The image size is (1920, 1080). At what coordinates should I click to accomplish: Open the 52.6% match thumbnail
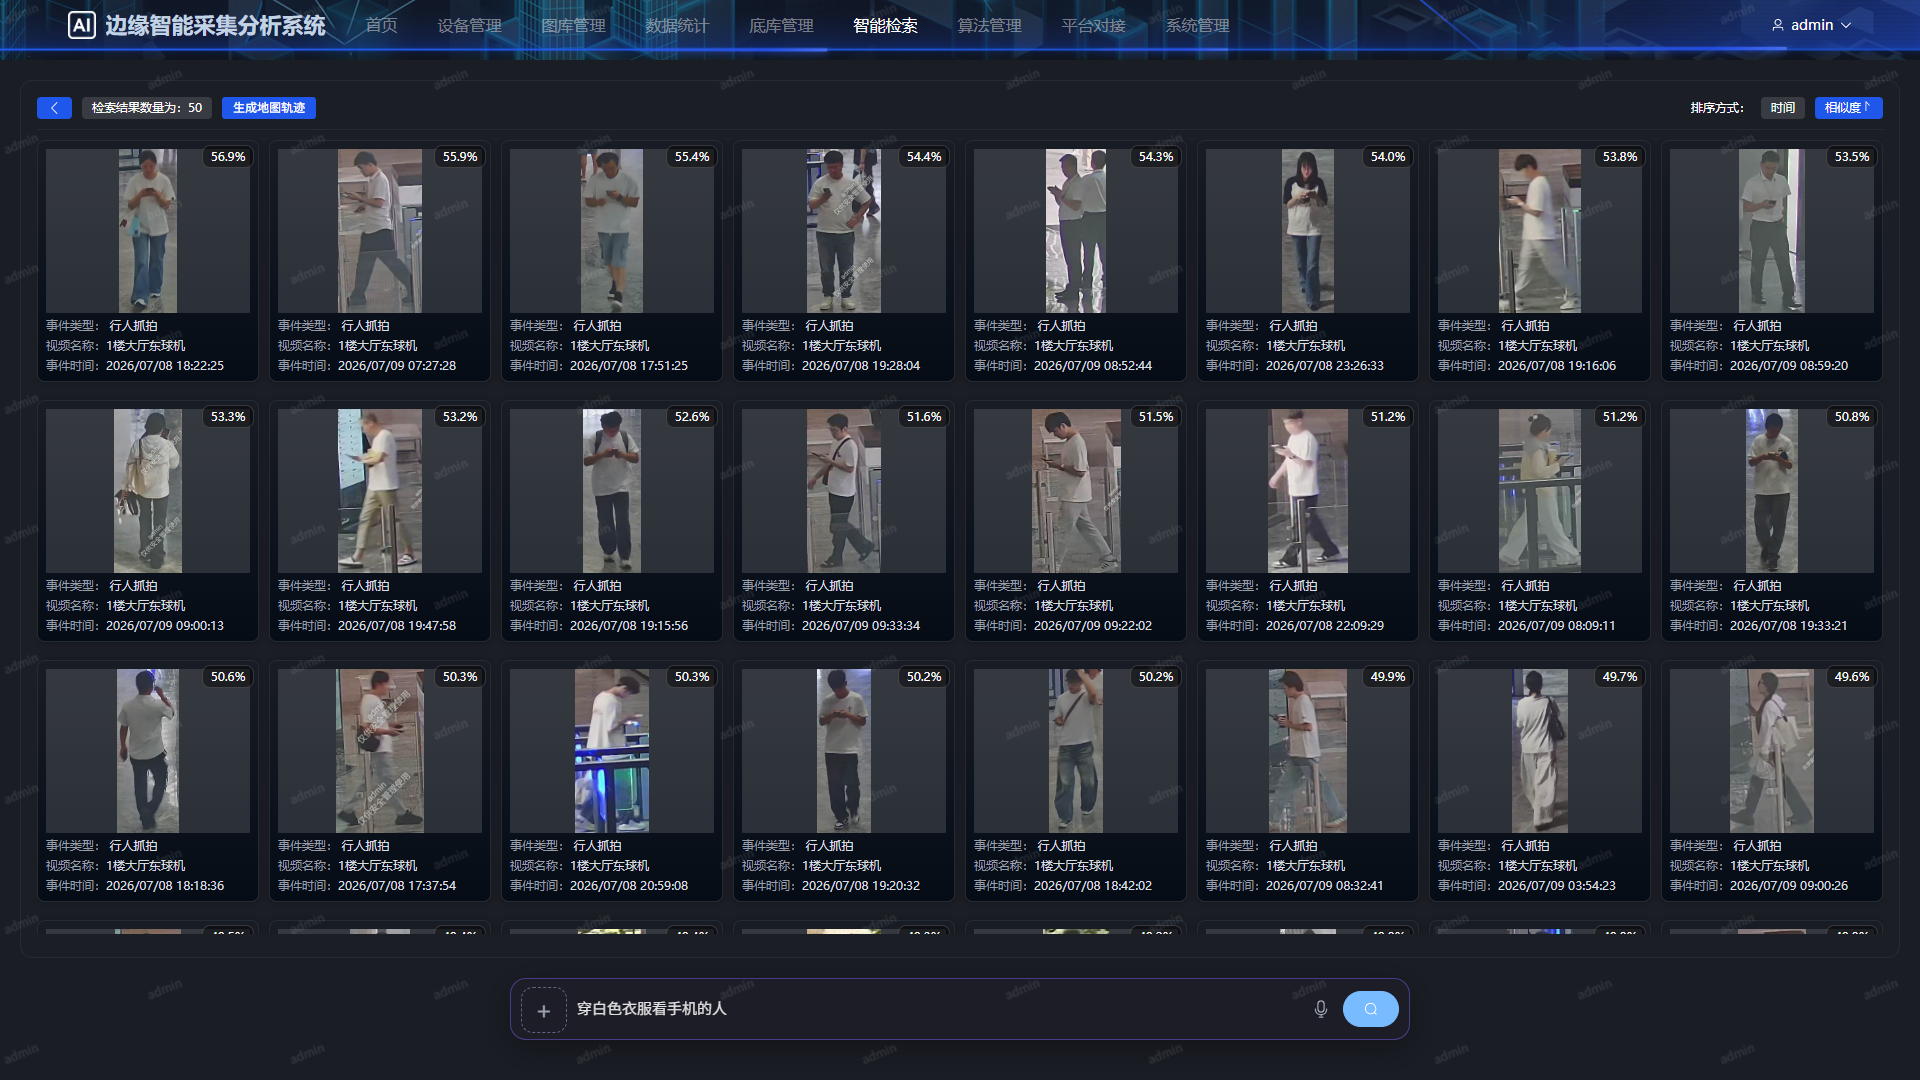tap(612, 491)
